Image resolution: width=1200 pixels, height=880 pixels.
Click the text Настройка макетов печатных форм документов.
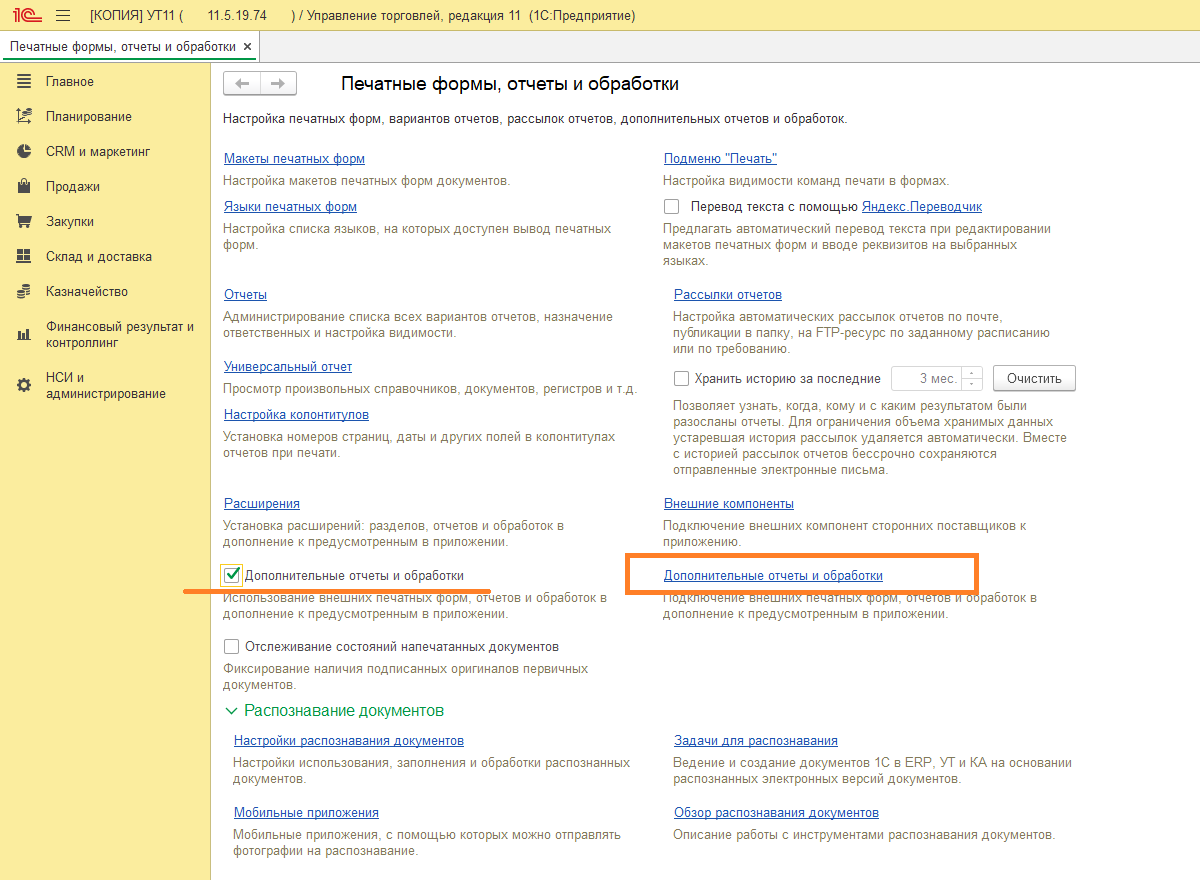[367, 181]
